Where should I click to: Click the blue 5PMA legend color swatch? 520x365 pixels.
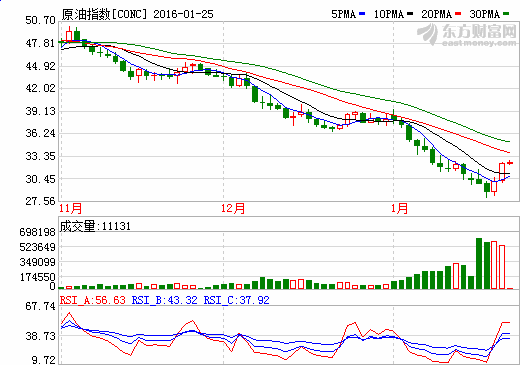point(362,14)
